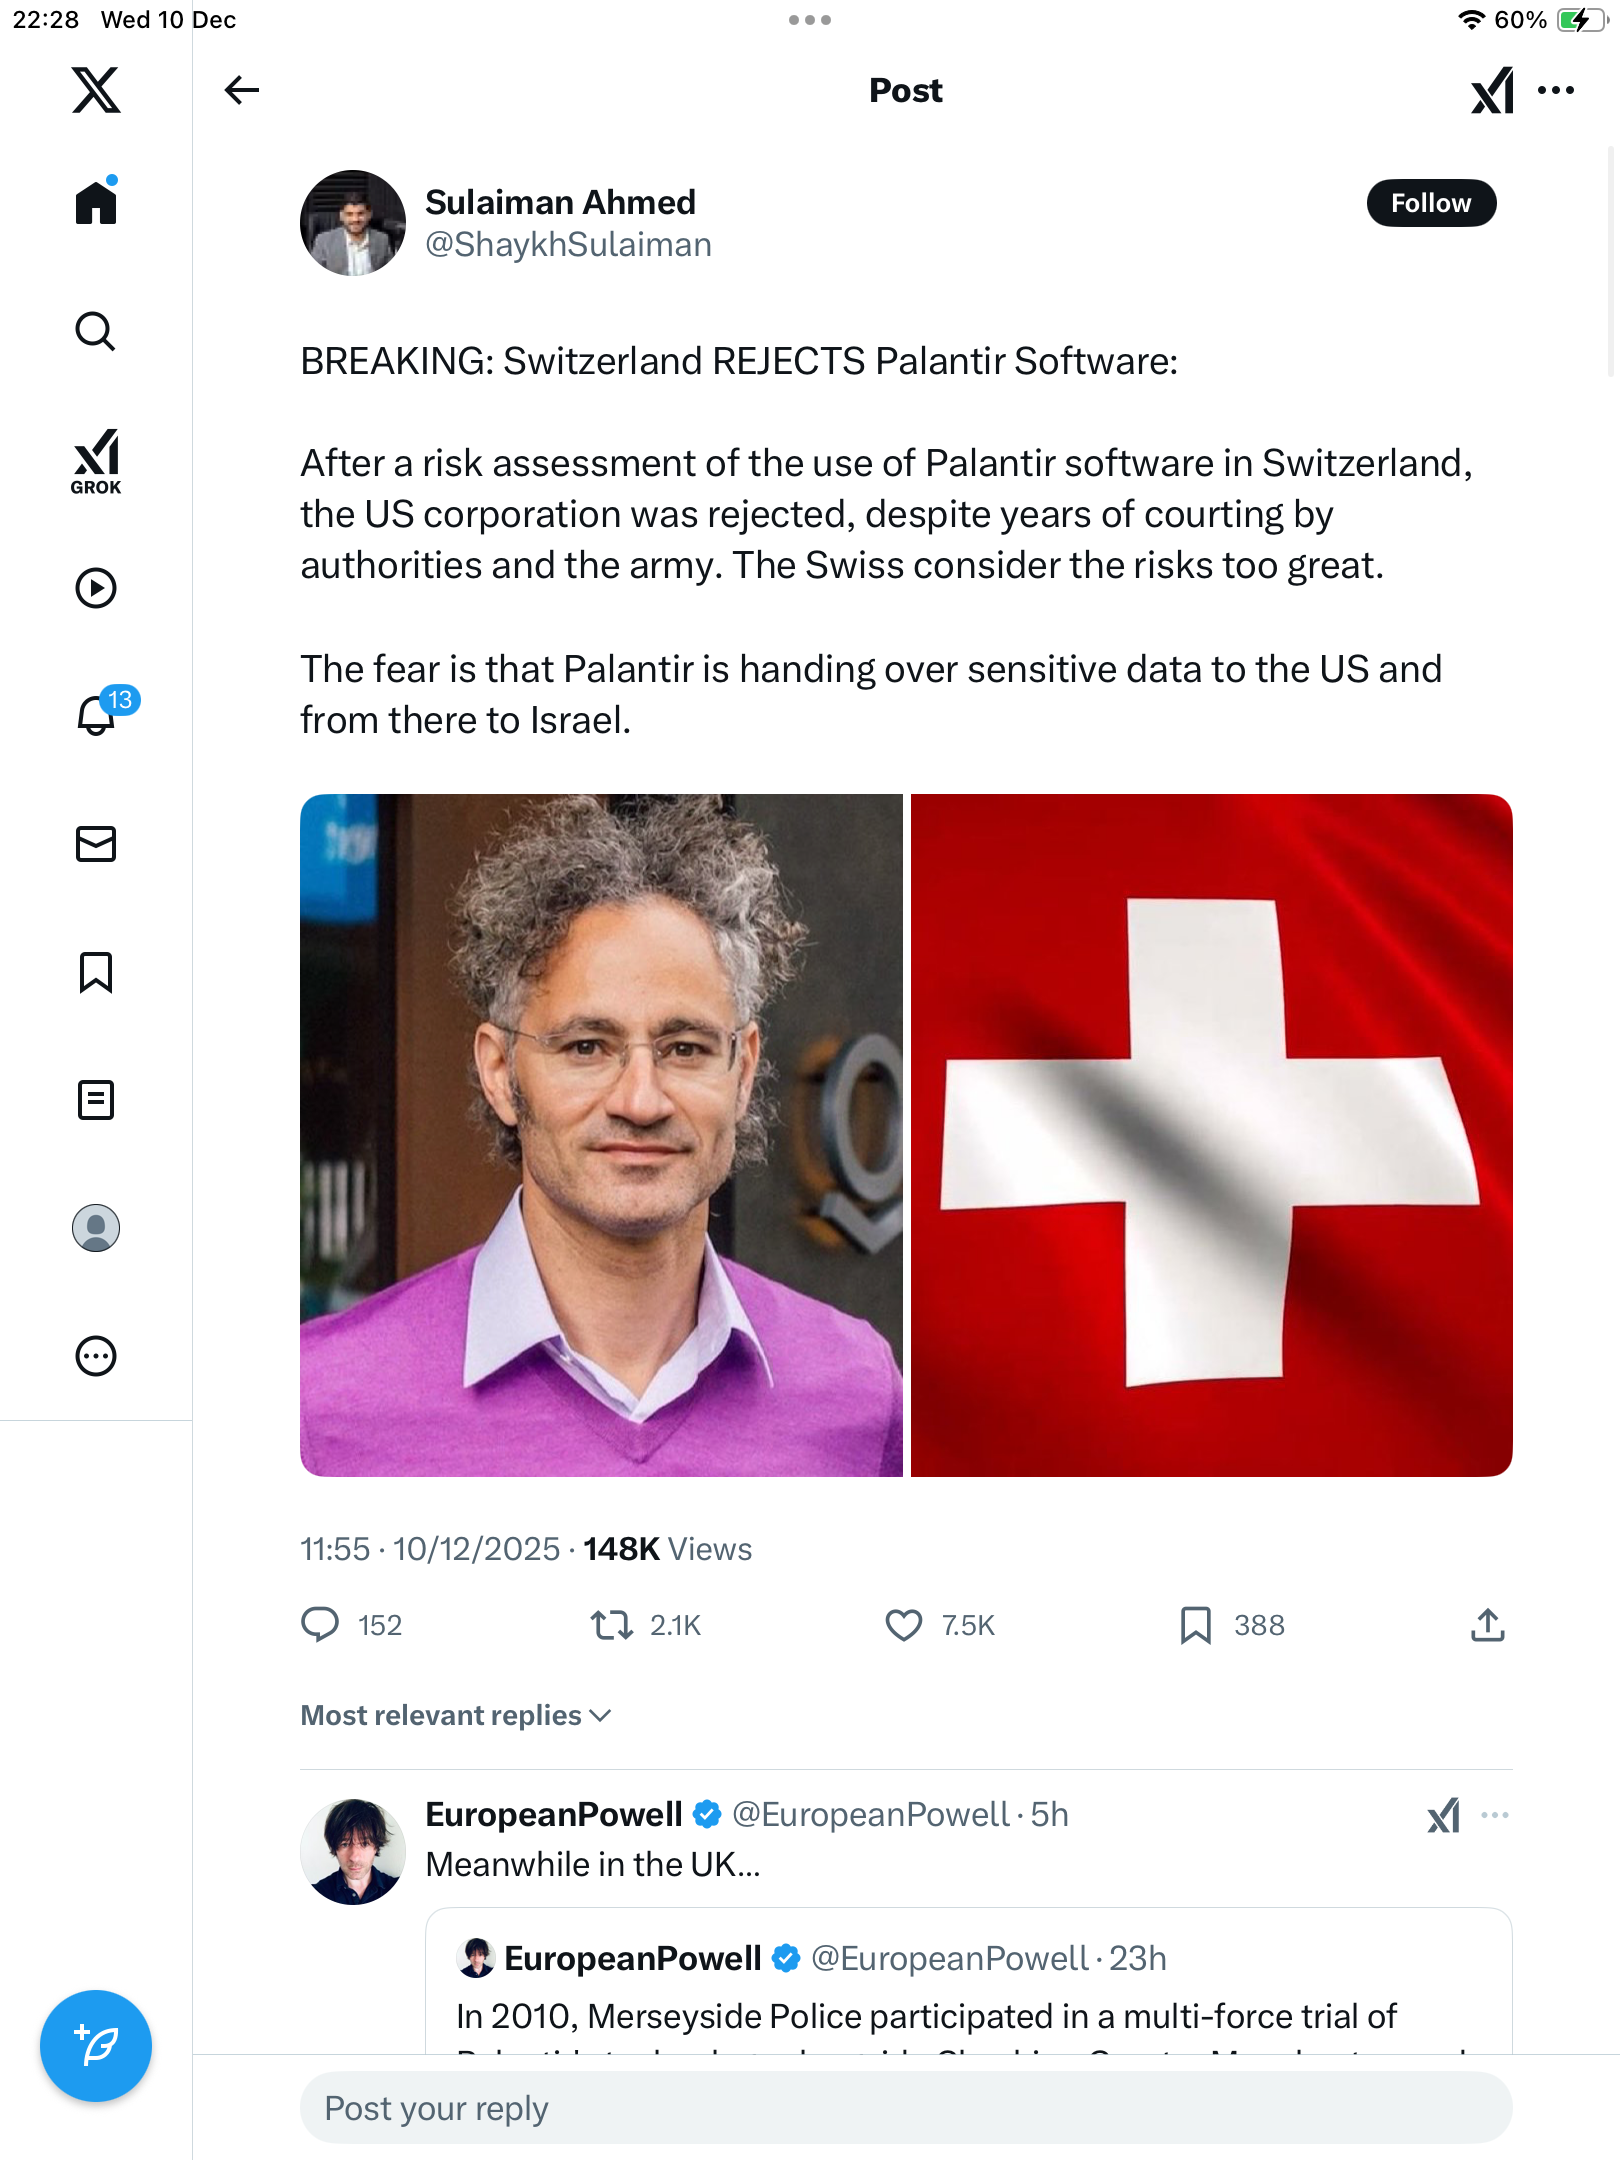Image resolution: width=1620 pixels, height=2160 pixels.
Task: Click the Post your reply field
Action: click(905, 2108)
